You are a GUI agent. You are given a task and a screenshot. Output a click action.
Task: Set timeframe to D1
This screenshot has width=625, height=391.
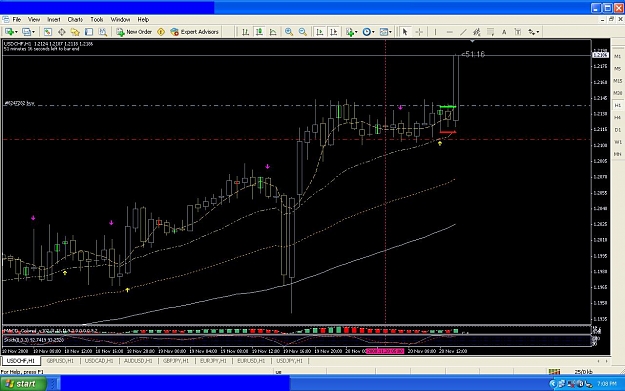[x=617, y=130]
